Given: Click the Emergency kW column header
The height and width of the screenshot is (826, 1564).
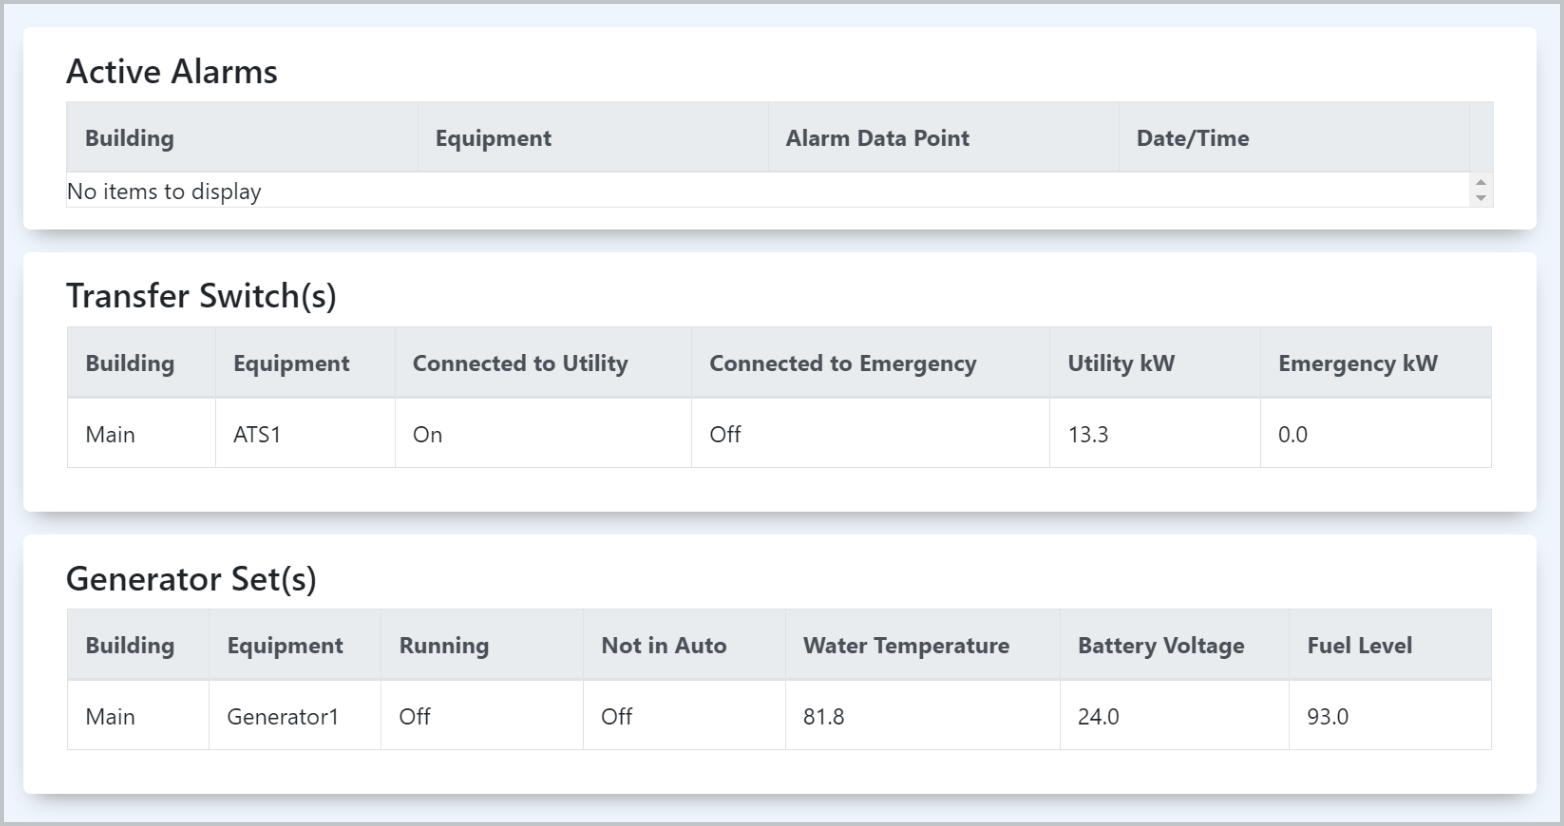Looking at the screenshot, I should pos(1357,363).
